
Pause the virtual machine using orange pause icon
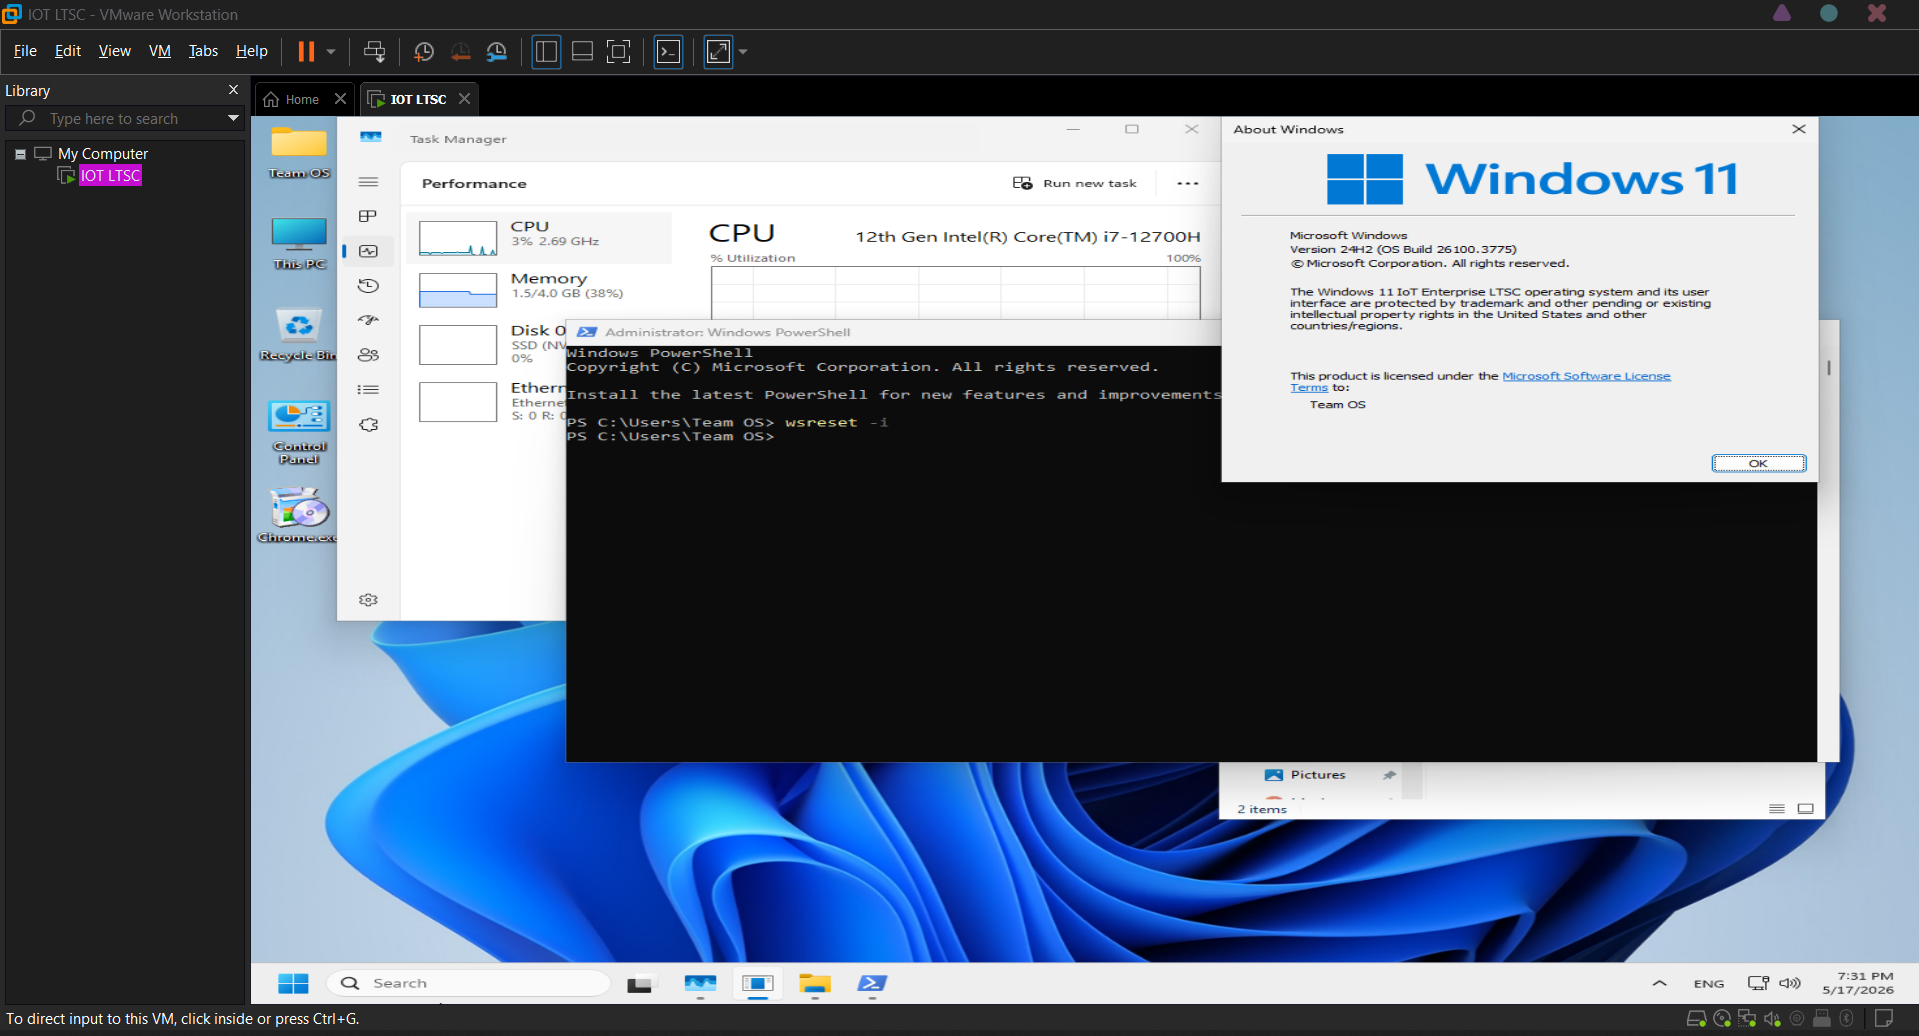pos(306,51)
